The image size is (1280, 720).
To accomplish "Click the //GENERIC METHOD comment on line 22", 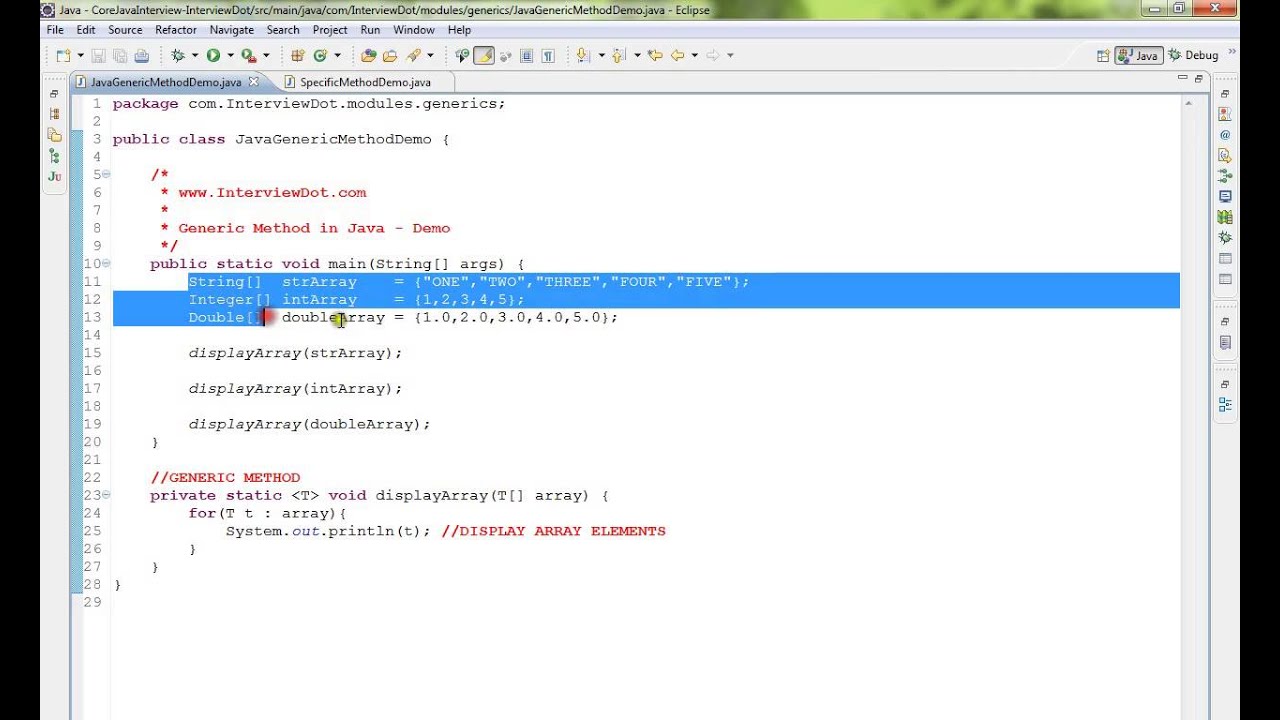I will coord(225,478).
